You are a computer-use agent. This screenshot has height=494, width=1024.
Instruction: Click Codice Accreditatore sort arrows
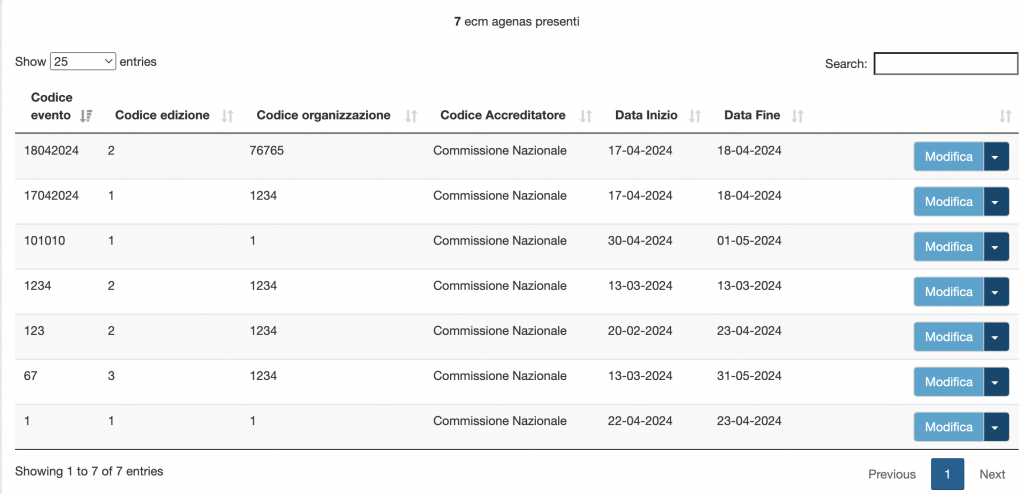click(586, 116)
